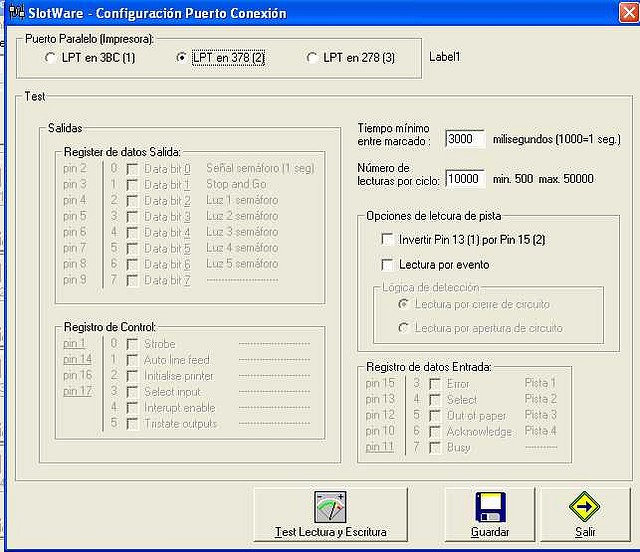The height and width of the screenshot is (552, 640).
Task: Click the 'Señal semáforo (1 seg)' label
Action: [260, 168]
